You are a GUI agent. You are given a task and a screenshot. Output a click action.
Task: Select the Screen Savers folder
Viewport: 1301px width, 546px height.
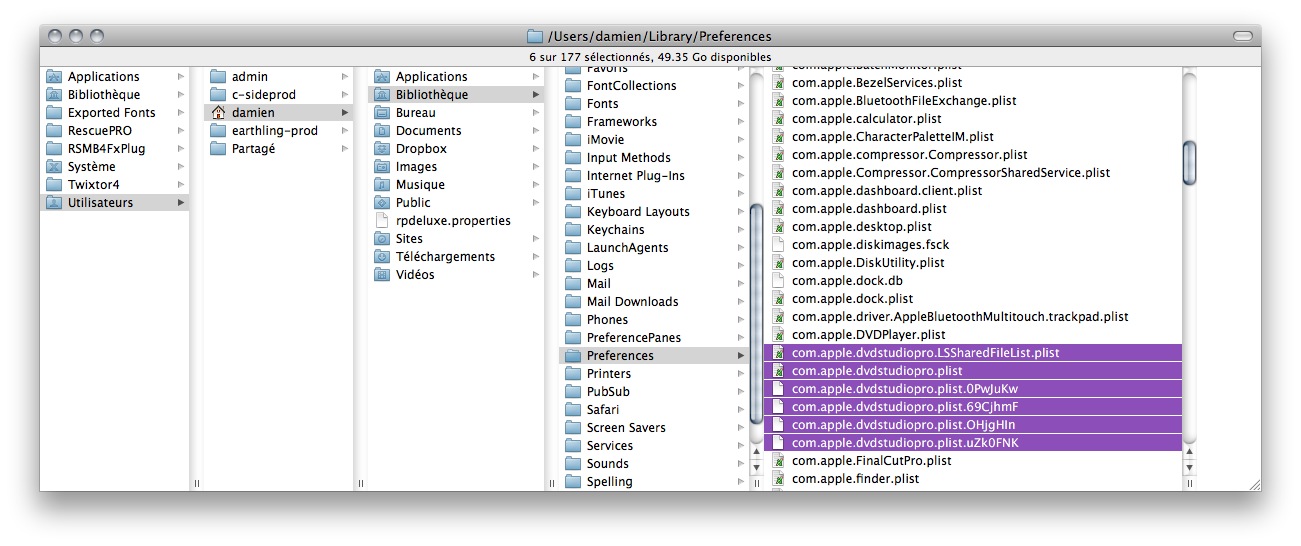pos(625,428)
